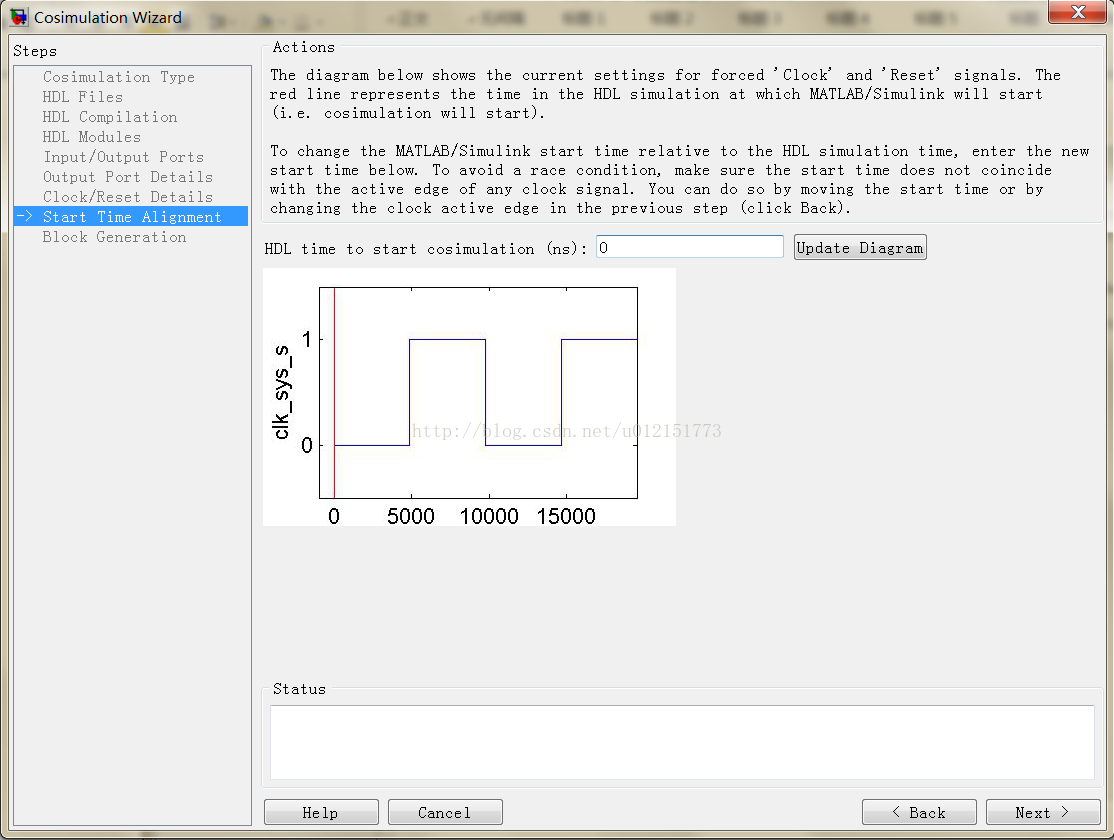The width and height of the screenshot is (1114, 840).
Task: Click the red start-time line in diagram
Action: [334, 393]
